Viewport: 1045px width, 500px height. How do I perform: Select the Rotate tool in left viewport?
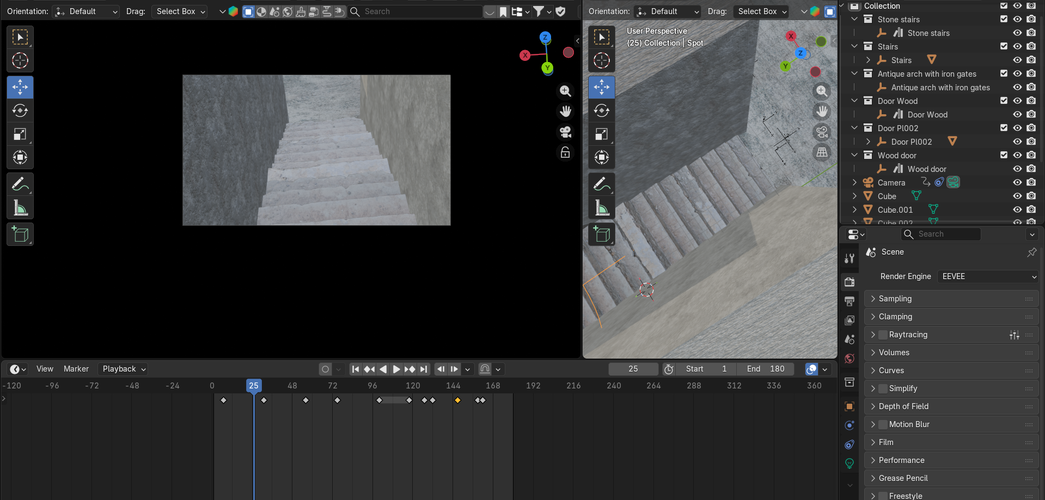pos(20,111)
